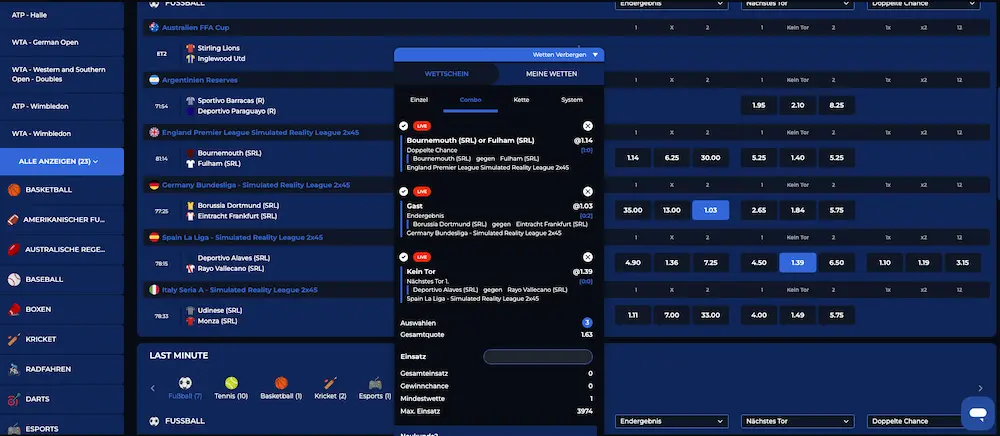Expand Alle Anzeigen (23) list

click(x=62, y=162)
